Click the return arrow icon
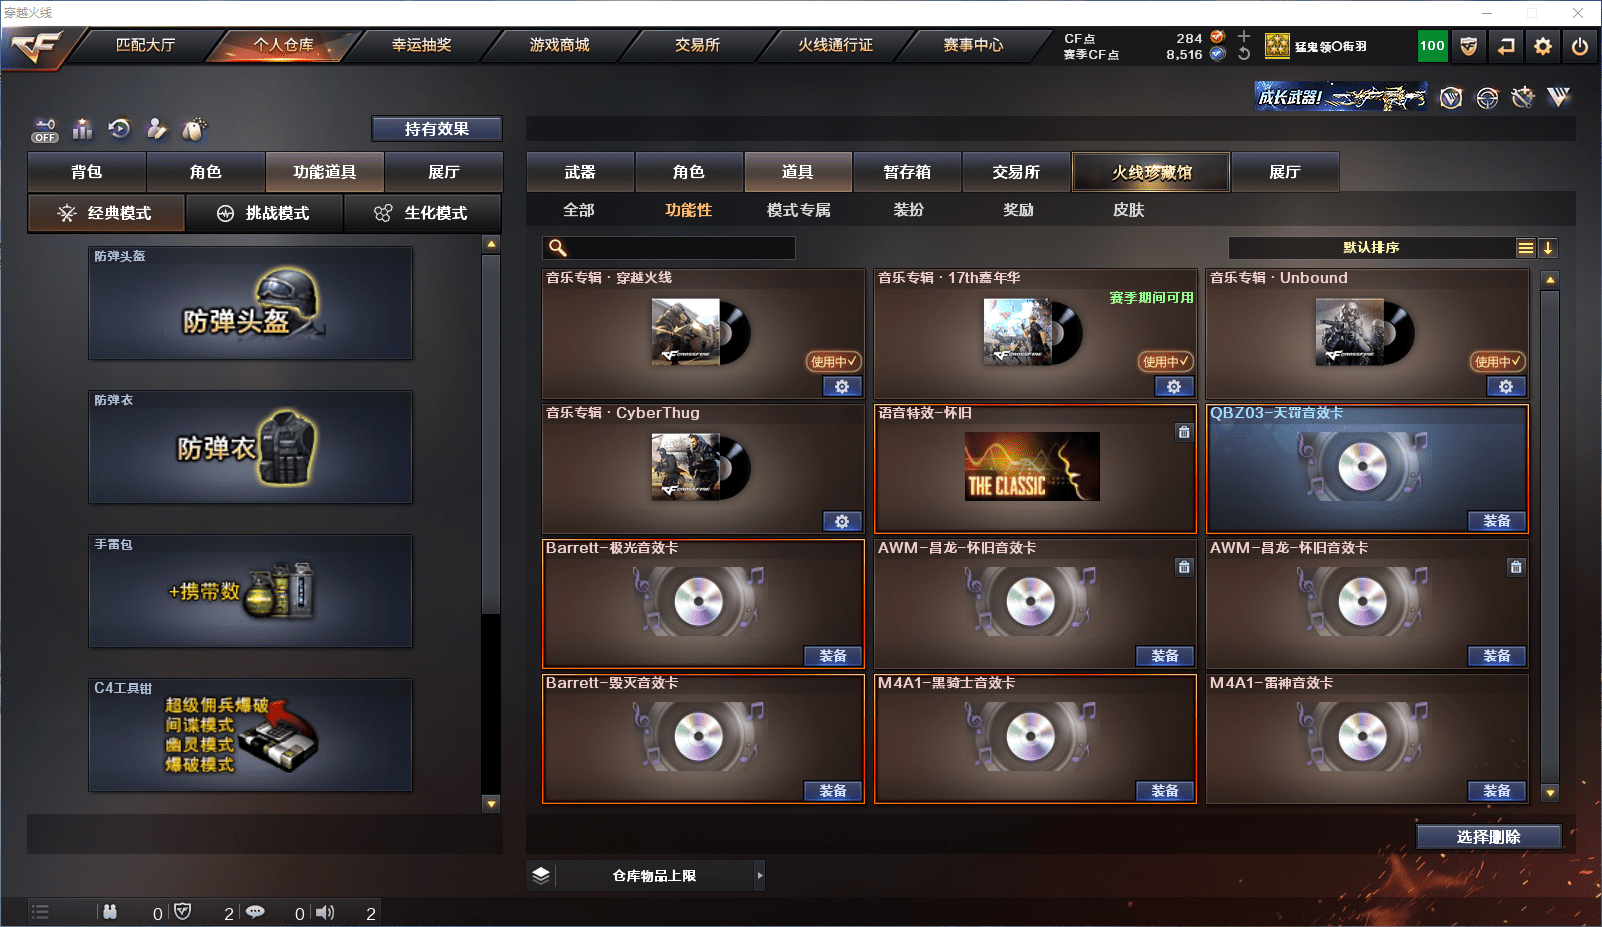This screenshot has width=1602, height=927. pyautogui.click(x=1506, y=46)
